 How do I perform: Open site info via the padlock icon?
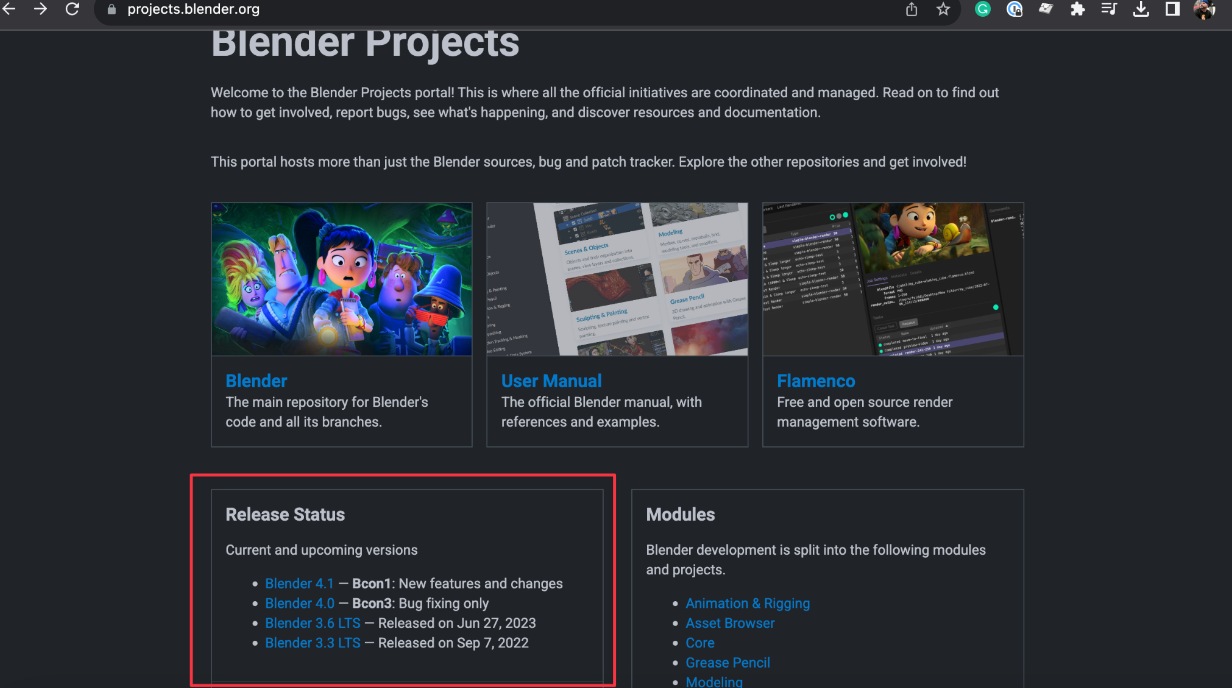coord(113,13)
